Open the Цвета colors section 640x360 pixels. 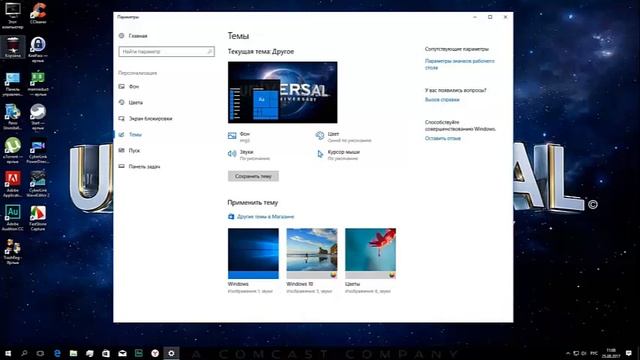[x=131, y=102]
